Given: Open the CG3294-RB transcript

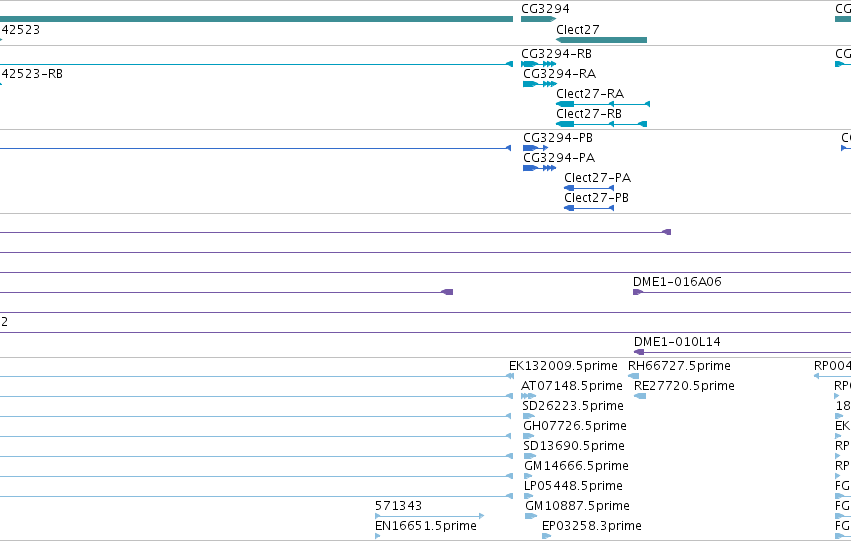Looking at the screenshot, I should 538,64.
